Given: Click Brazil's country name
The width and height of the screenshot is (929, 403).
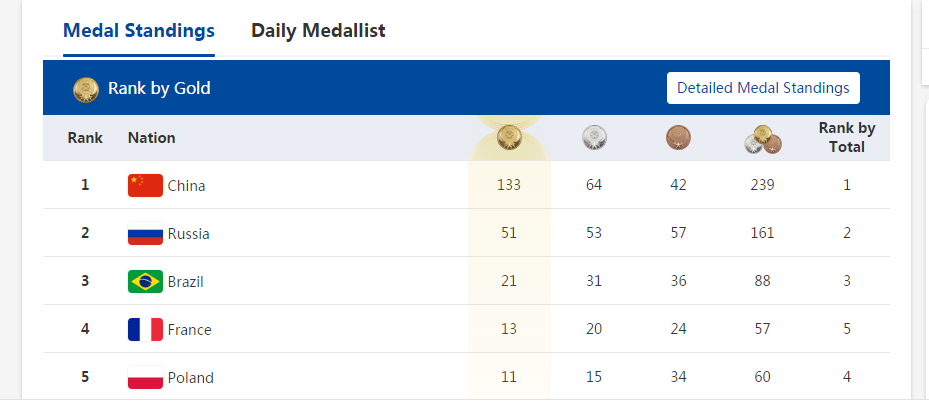Looking at the screenshot, I should tap(186, 281).
